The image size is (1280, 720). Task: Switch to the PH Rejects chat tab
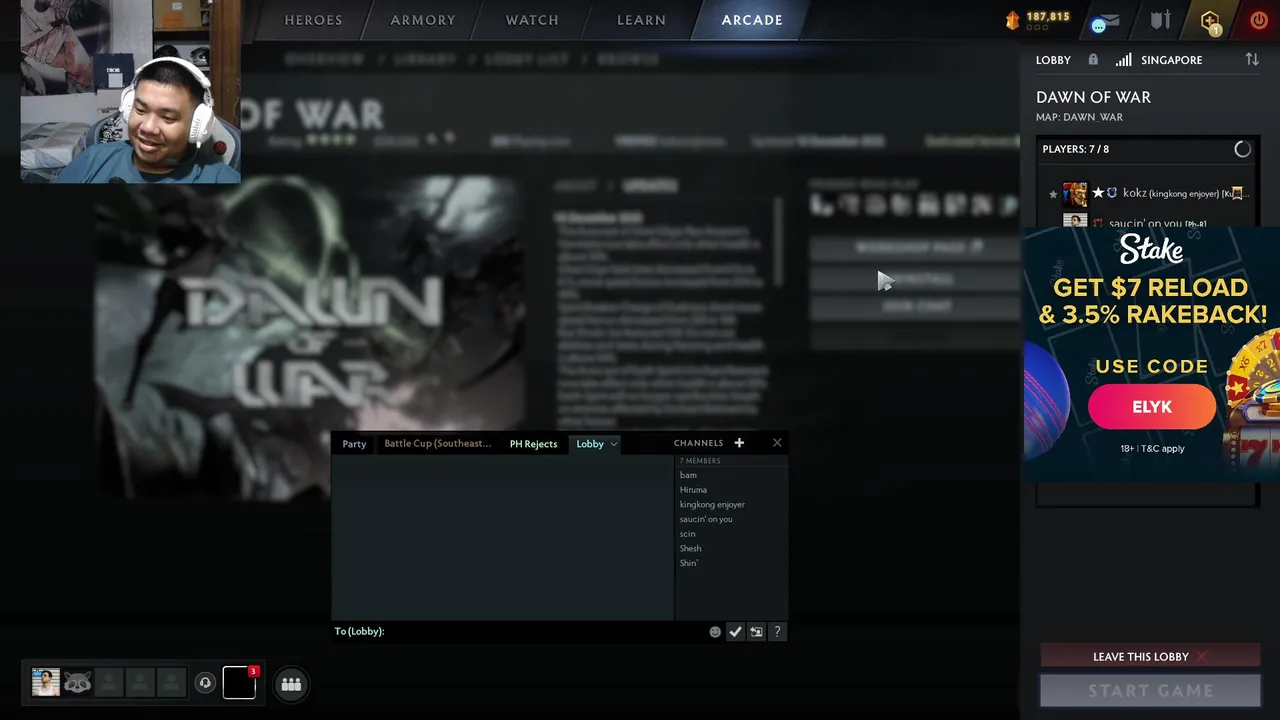point(533,444)
